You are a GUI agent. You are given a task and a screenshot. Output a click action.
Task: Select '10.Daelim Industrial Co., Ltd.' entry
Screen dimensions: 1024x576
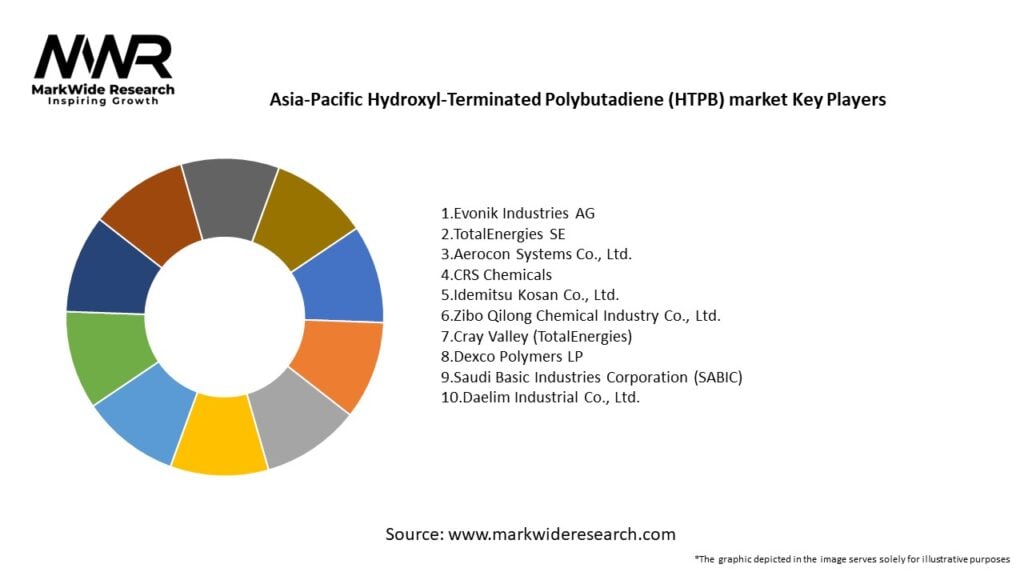tap(540, 398)
